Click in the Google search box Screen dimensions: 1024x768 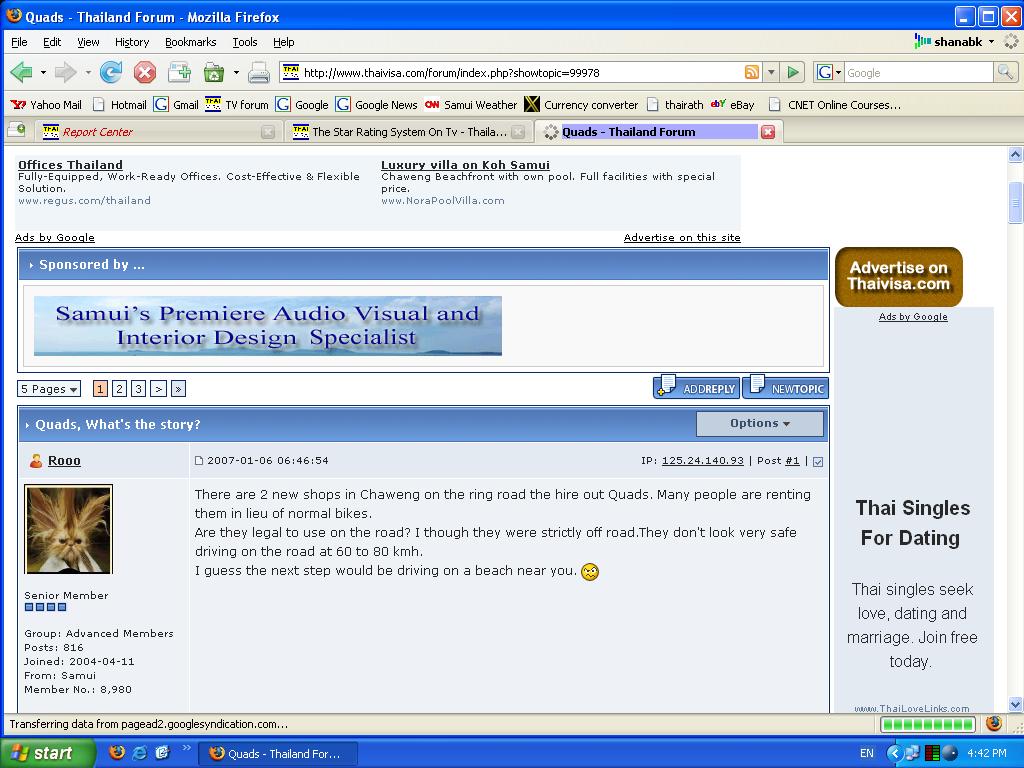918,72
